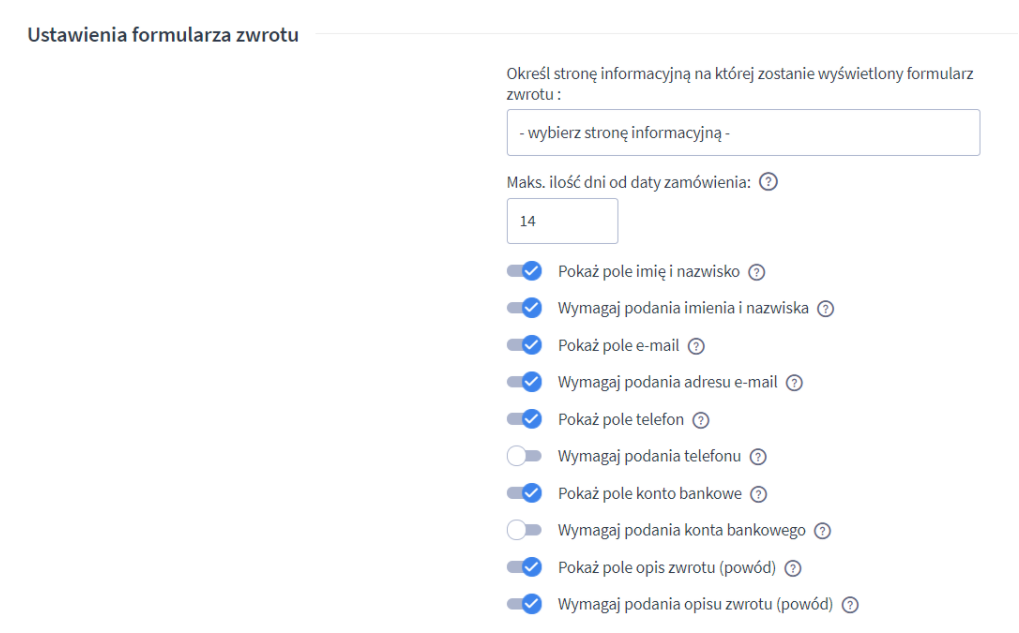Switch off the Pokaż pole telefon toggle
This screenshot has width=1019, height=633.
pyautogui.click(x=524, y=419)
